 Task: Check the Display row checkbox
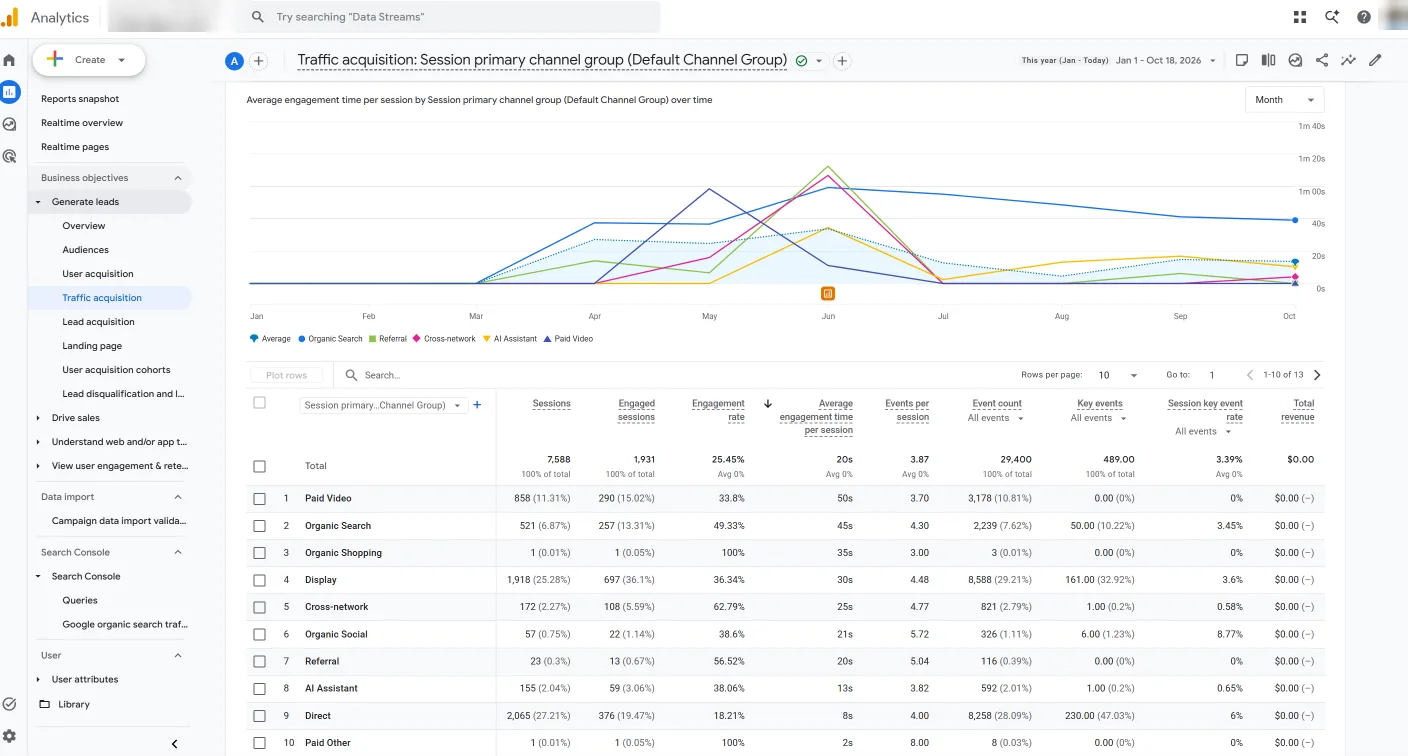click(x=260, y=580)
